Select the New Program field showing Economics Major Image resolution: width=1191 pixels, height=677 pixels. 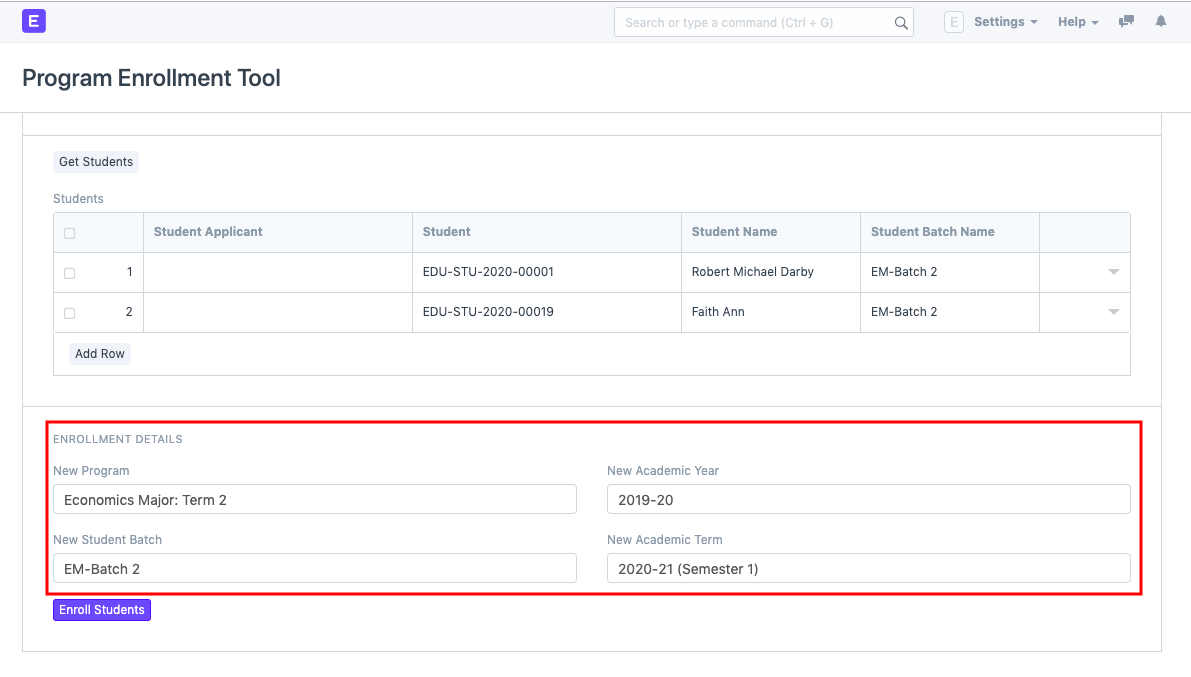coord(314,499)
